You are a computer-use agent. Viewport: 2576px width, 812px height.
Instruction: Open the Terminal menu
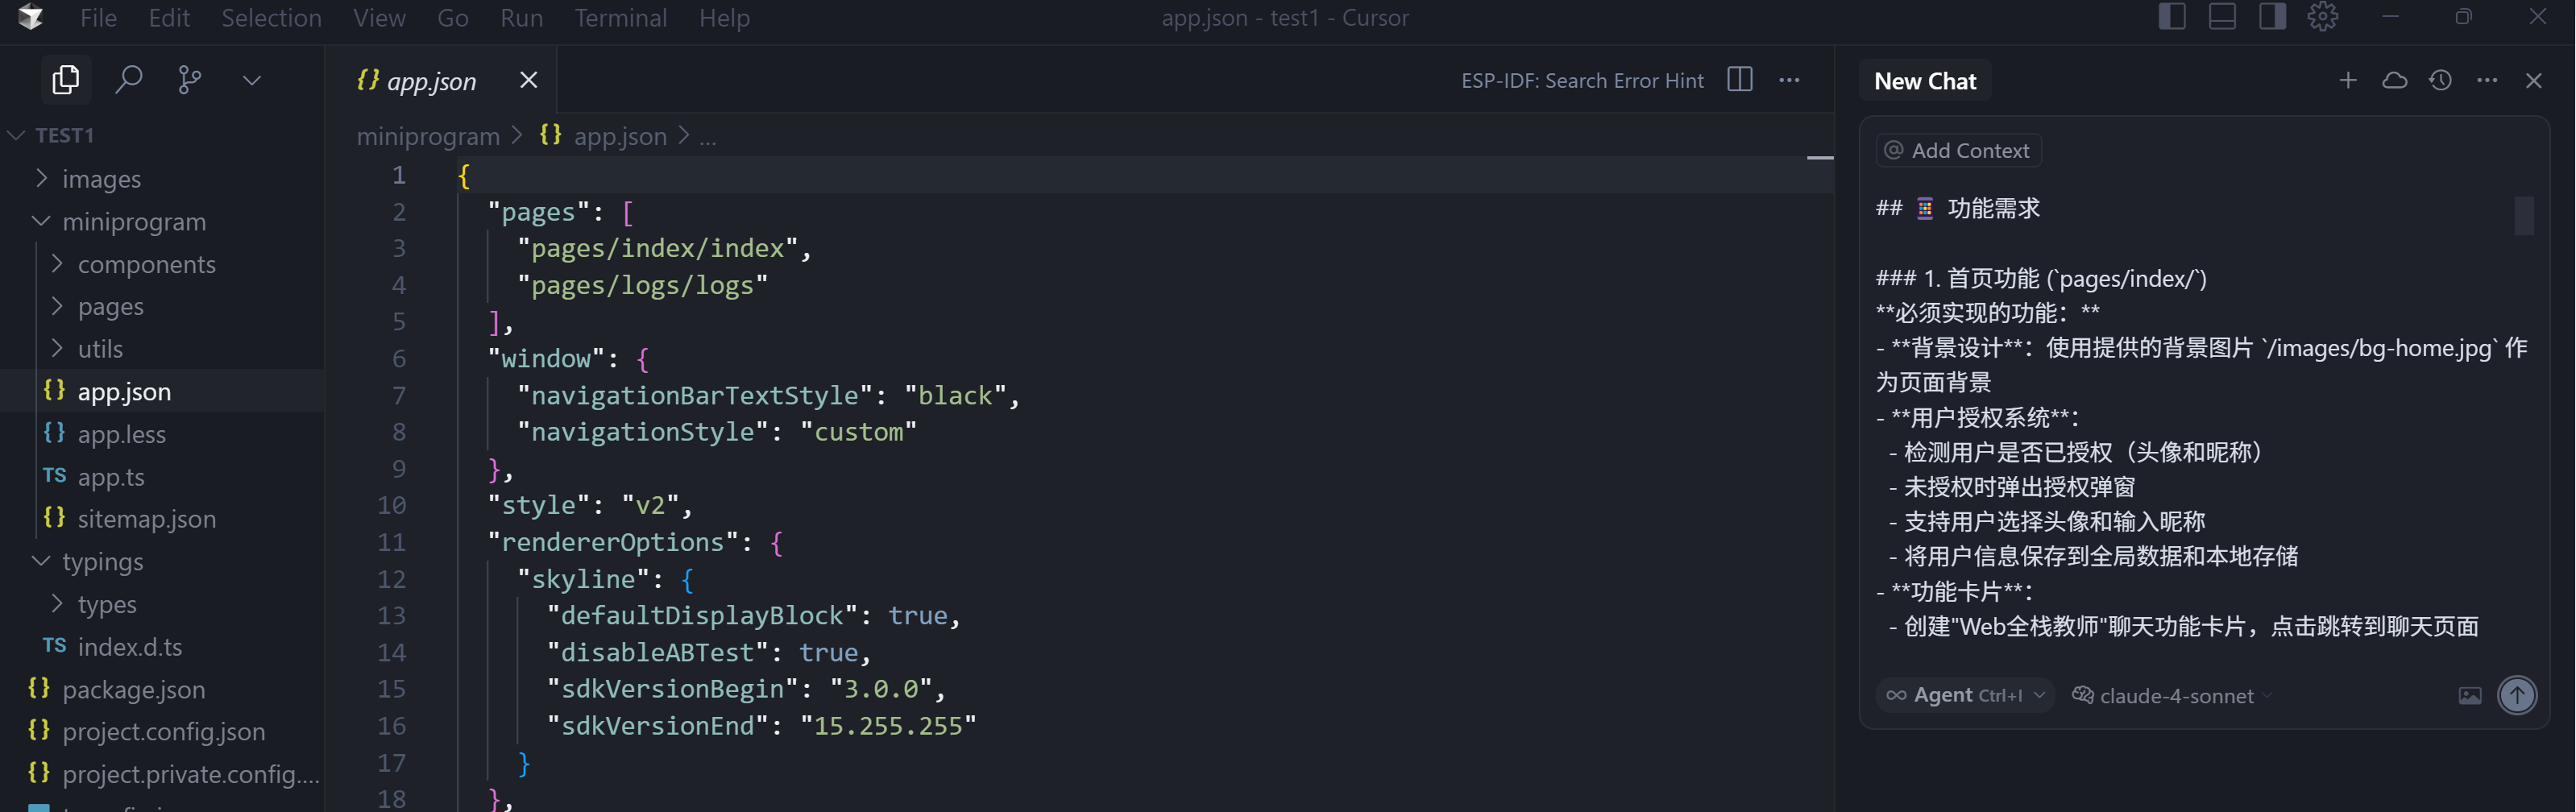click(x=620, y=18)
